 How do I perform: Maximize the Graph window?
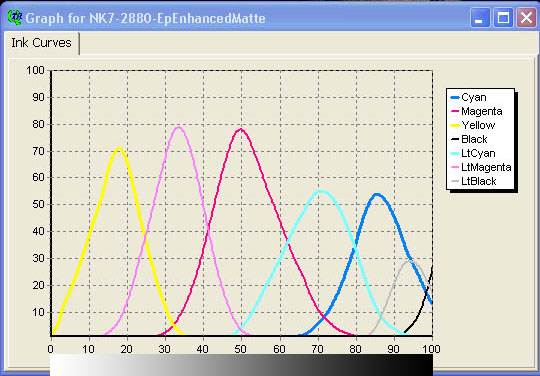coord(503,17)
